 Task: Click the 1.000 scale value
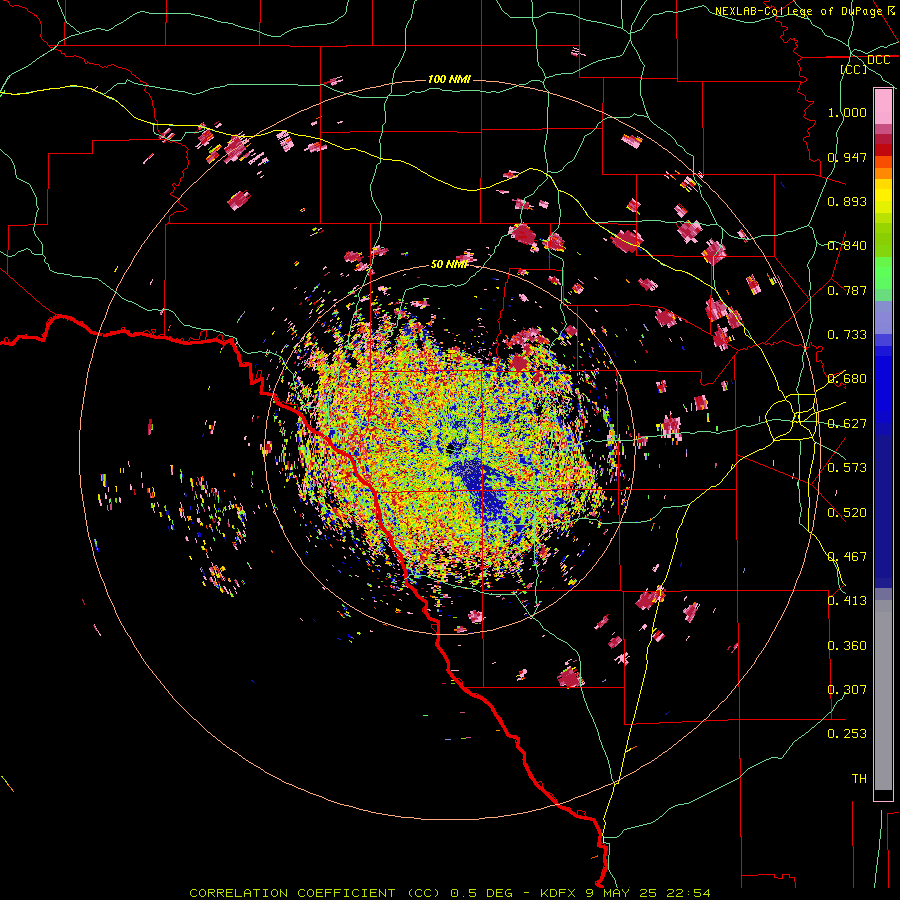tap(847, 112)
